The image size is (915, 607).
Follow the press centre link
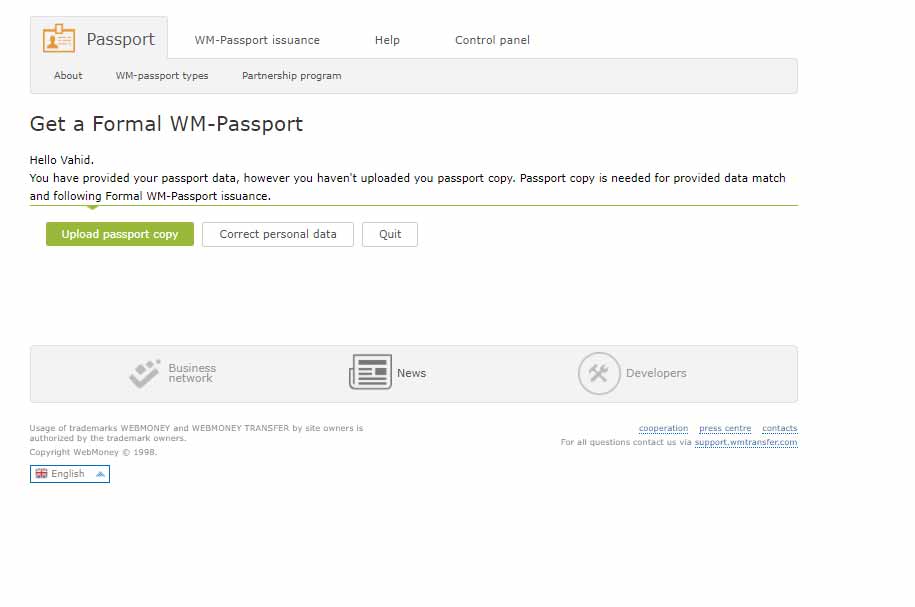click(x=725, y=428)
